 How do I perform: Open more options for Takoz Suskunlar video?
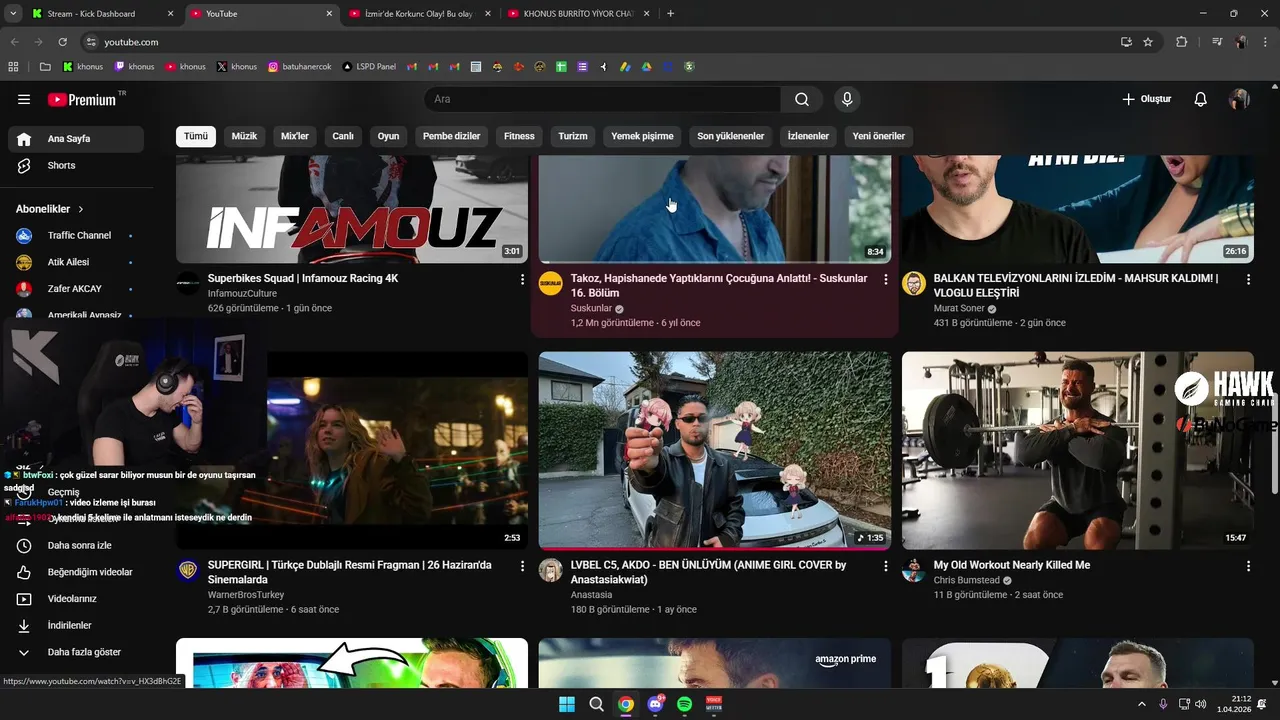click(x=885, y=280)
